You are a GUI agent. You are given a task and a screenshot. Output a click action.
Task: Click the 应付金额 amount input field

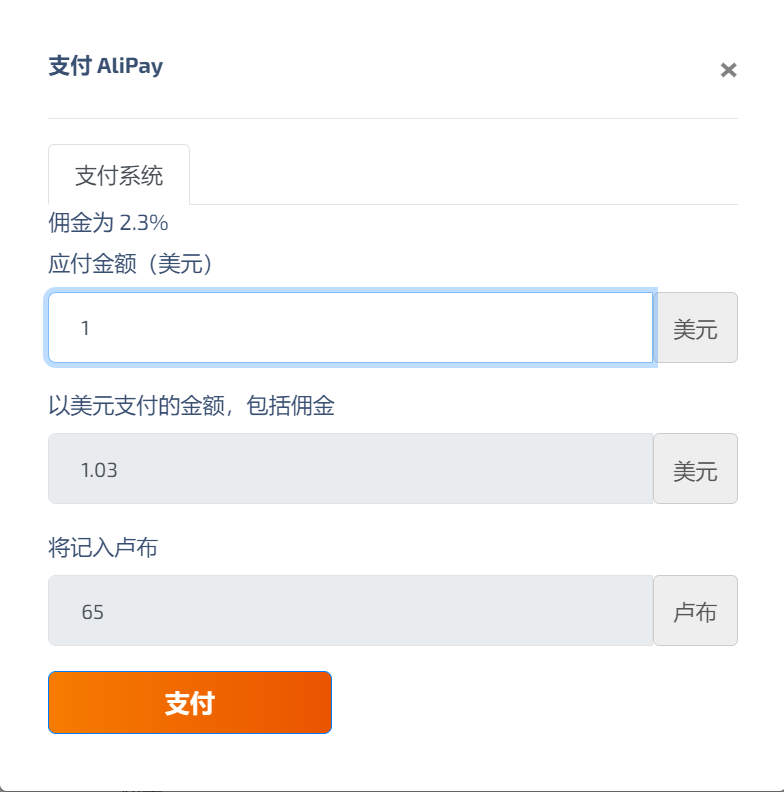tap(350, 328)
